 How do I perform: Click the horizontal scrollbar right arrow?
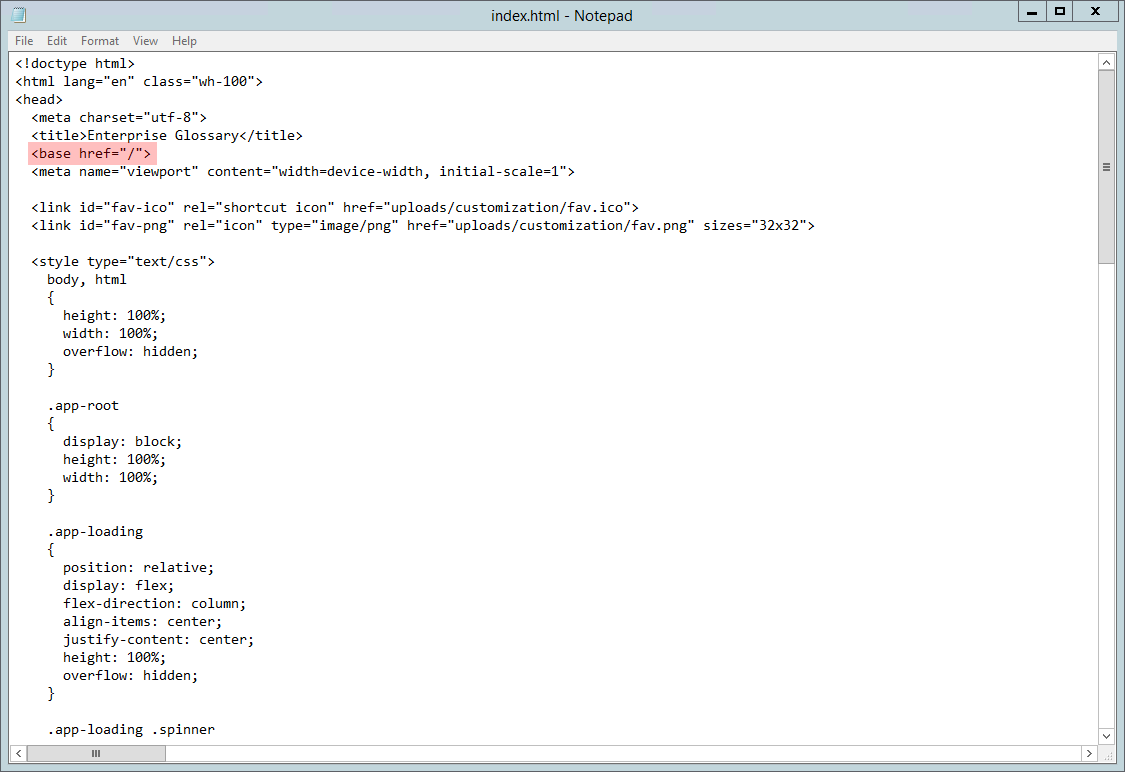[1089, 753]
